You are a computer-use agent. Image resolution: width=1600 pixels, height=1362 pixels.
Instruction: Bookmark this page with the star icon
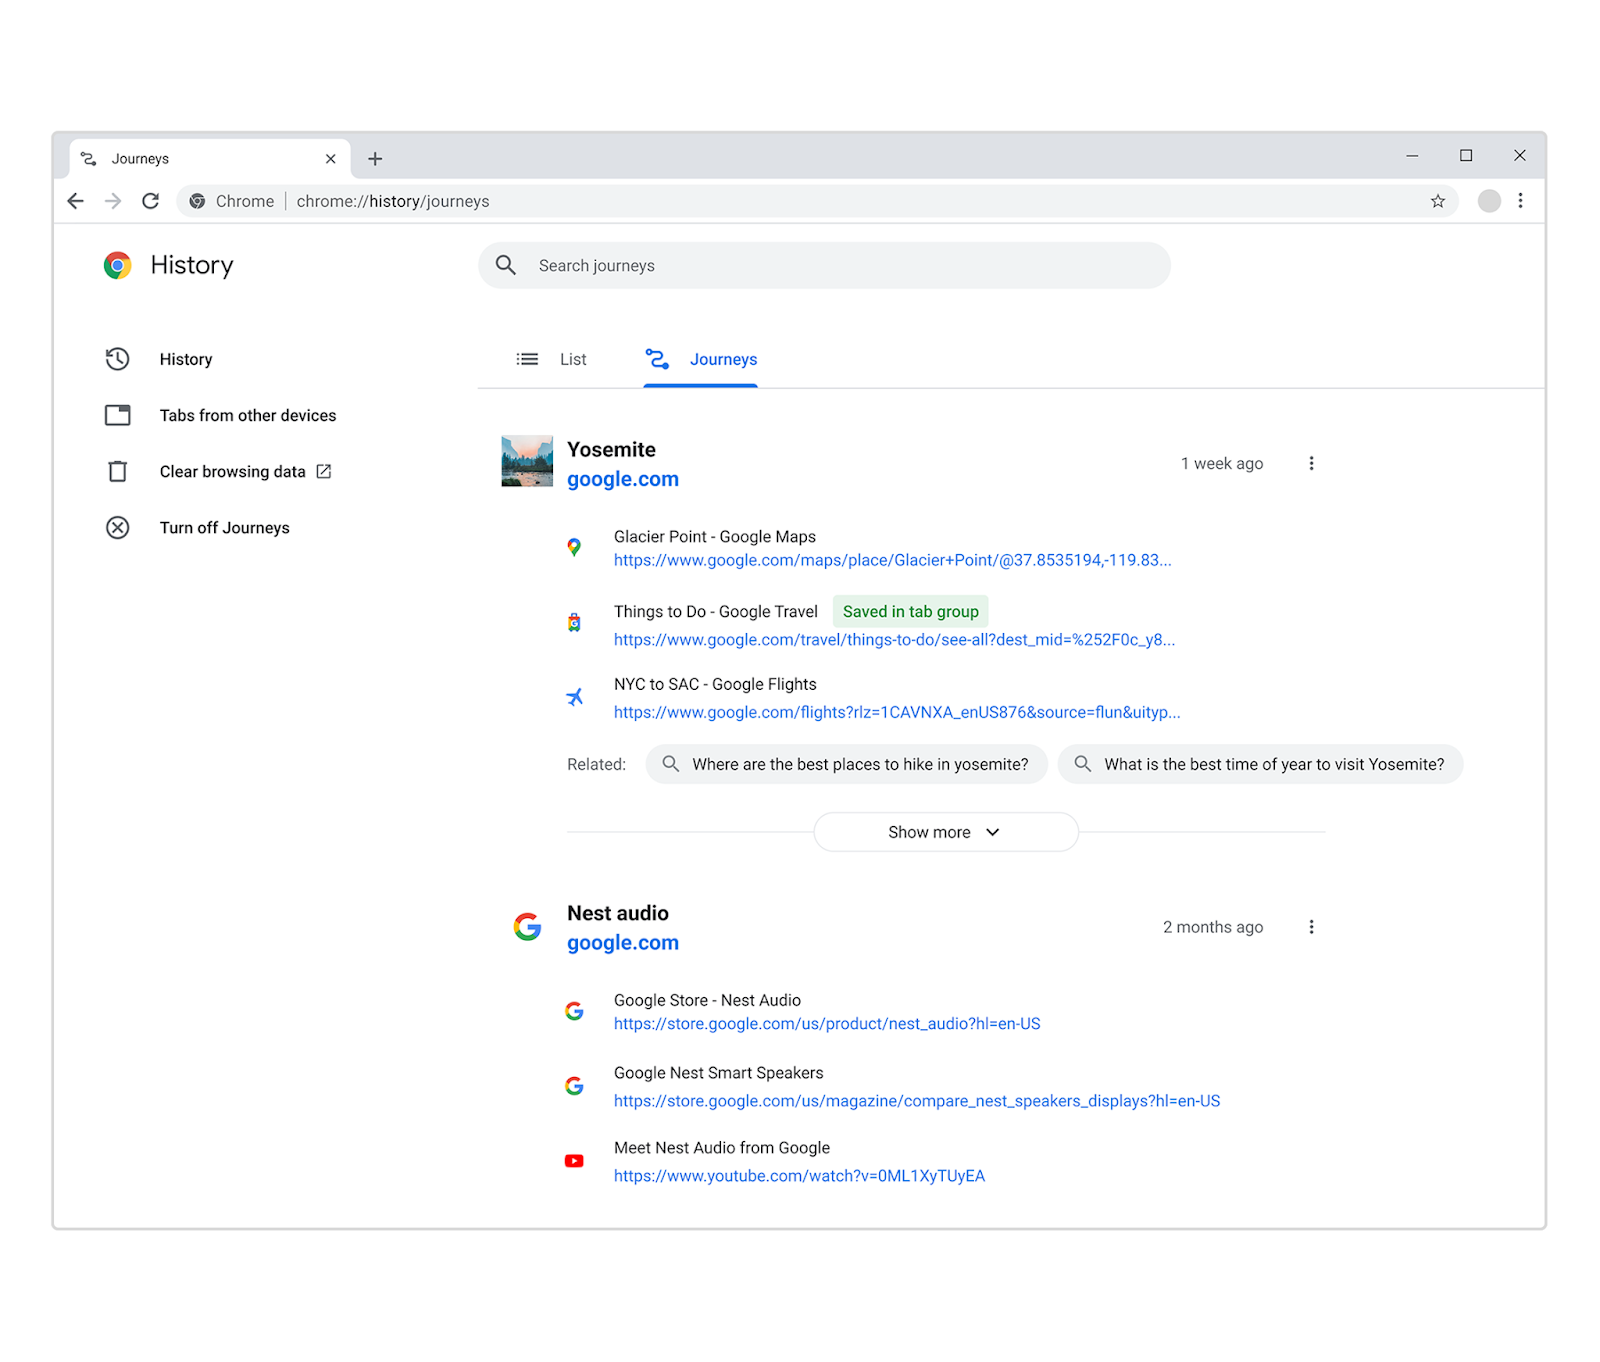click(1438, 201)
